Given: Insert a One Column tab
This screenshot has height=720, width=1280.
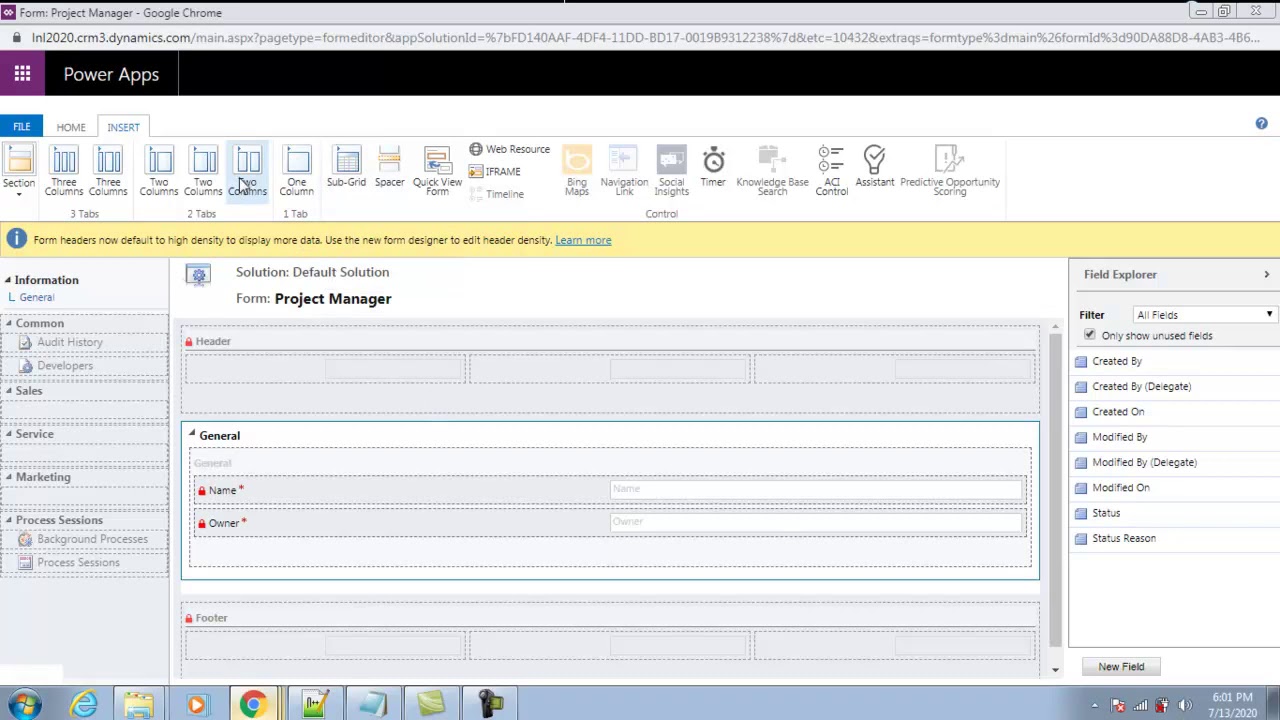Looking at the screenshot, I should (297, 171).
